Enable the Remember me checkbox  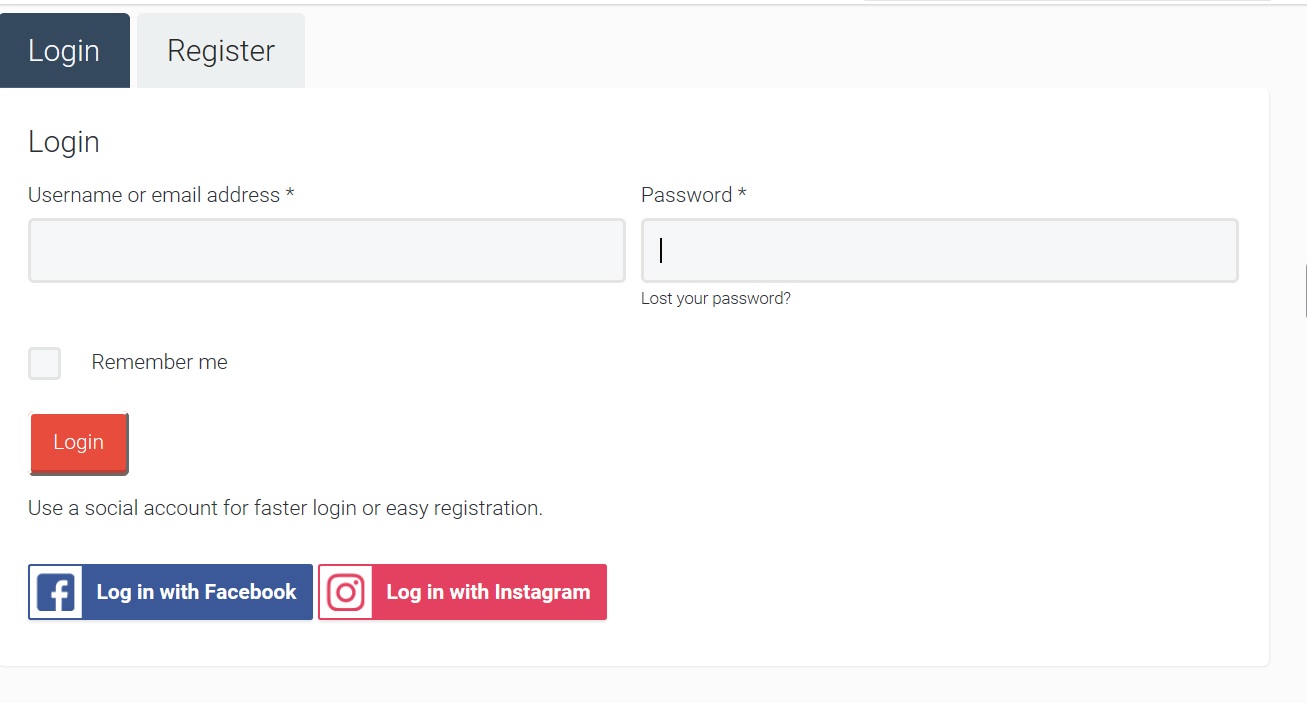click(45, 363)
